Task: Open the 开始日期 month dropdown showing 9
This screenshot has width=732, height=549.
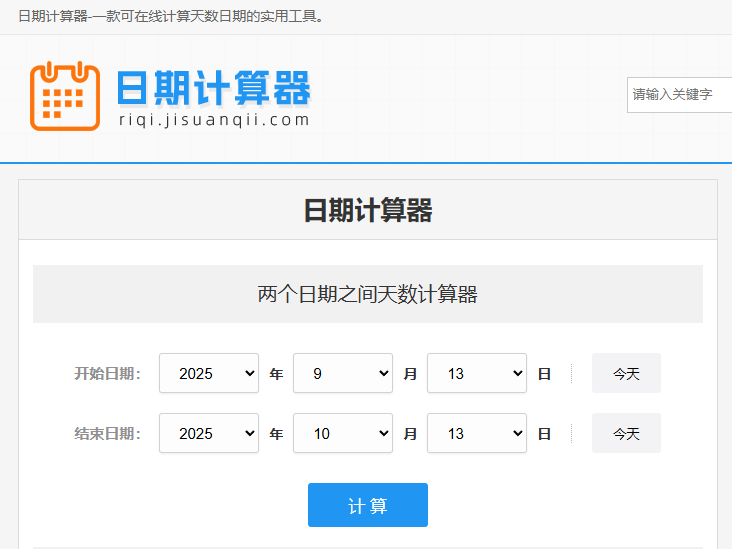Action: click(x=342, y=373)
